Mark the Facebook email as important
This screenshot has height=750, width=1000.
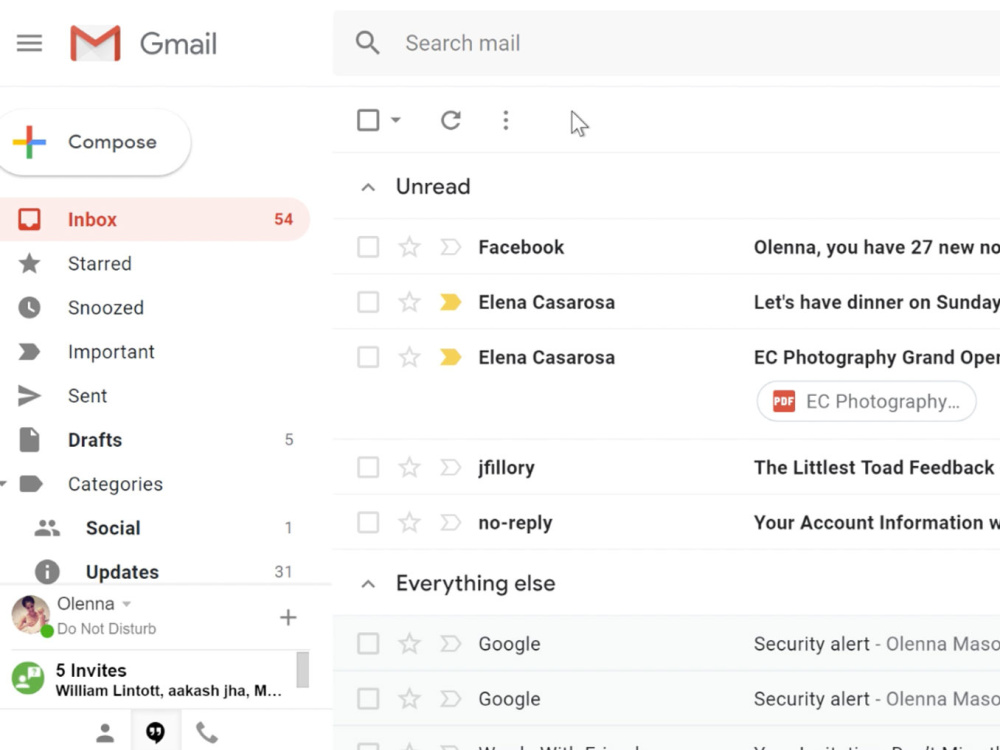(x=450, y=247)
